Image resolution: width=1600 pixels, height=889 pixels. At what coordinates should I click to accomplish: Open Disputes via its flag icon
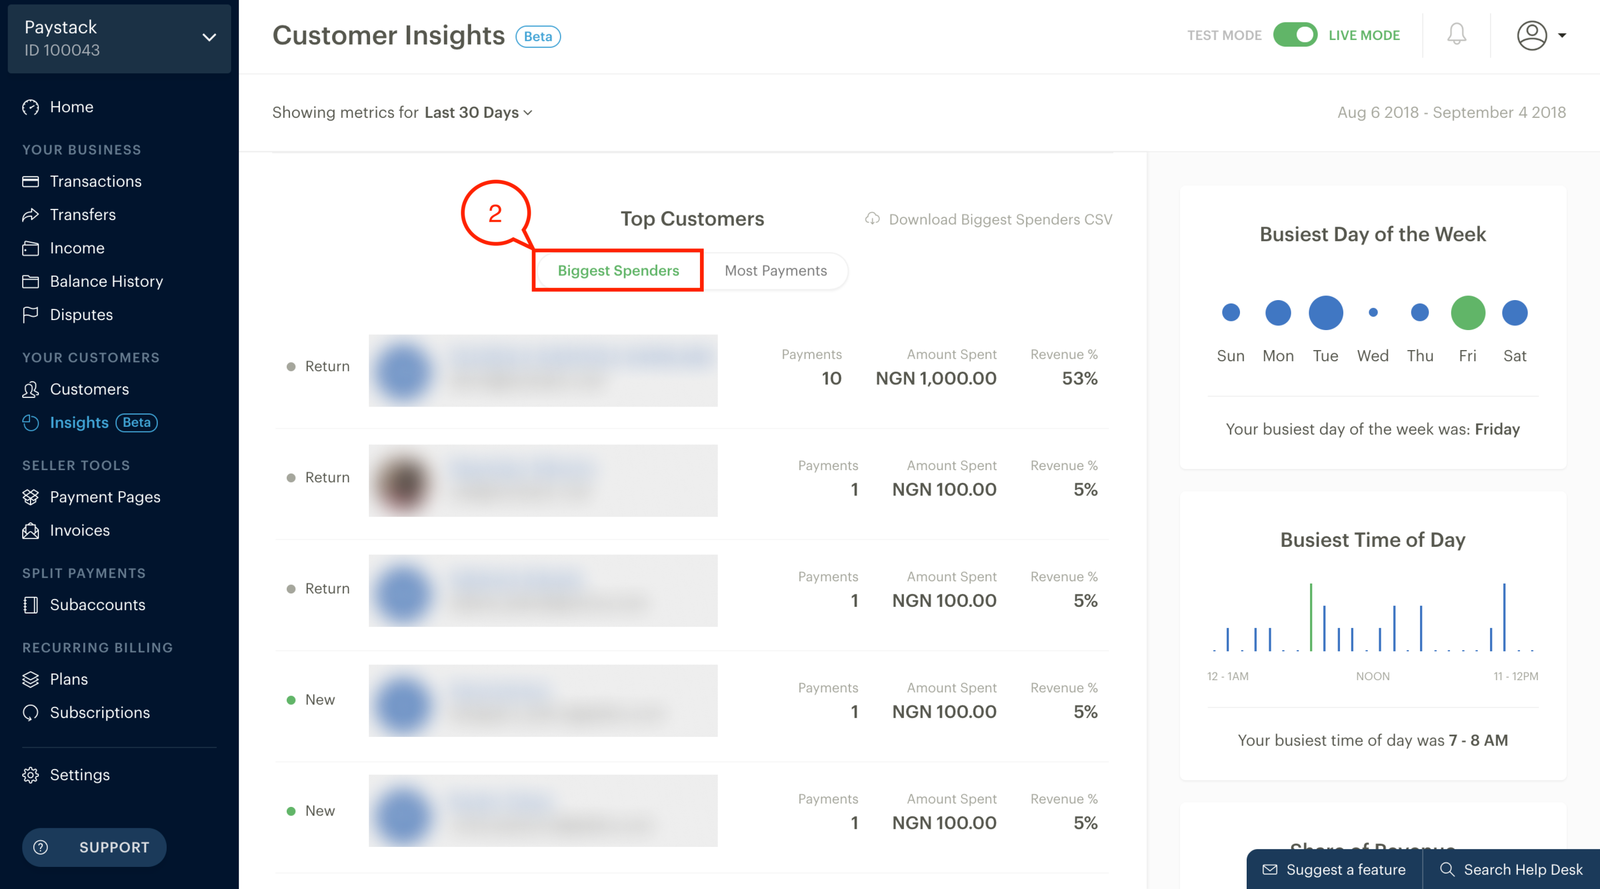point(31,315)
